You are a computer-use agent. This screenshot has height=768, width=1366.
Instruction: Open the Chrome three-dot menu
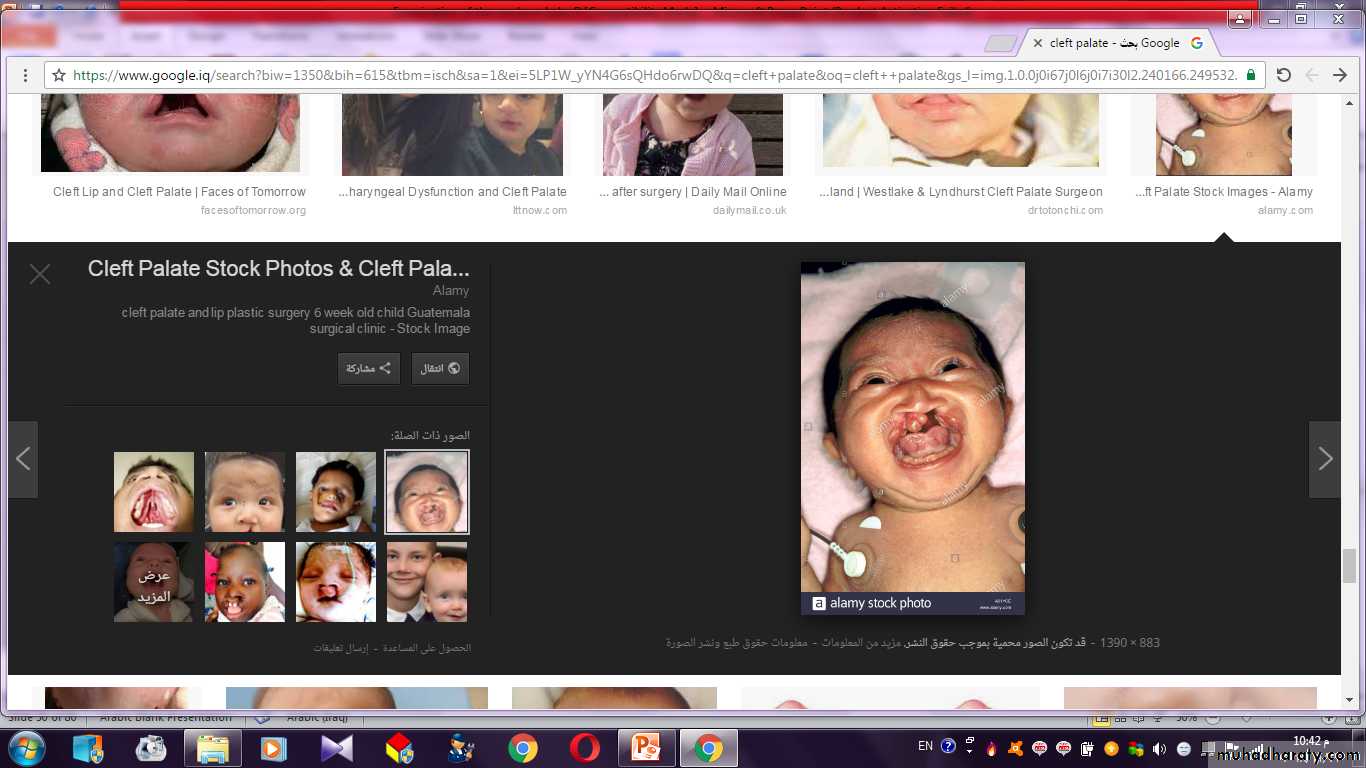click(24, 75)
